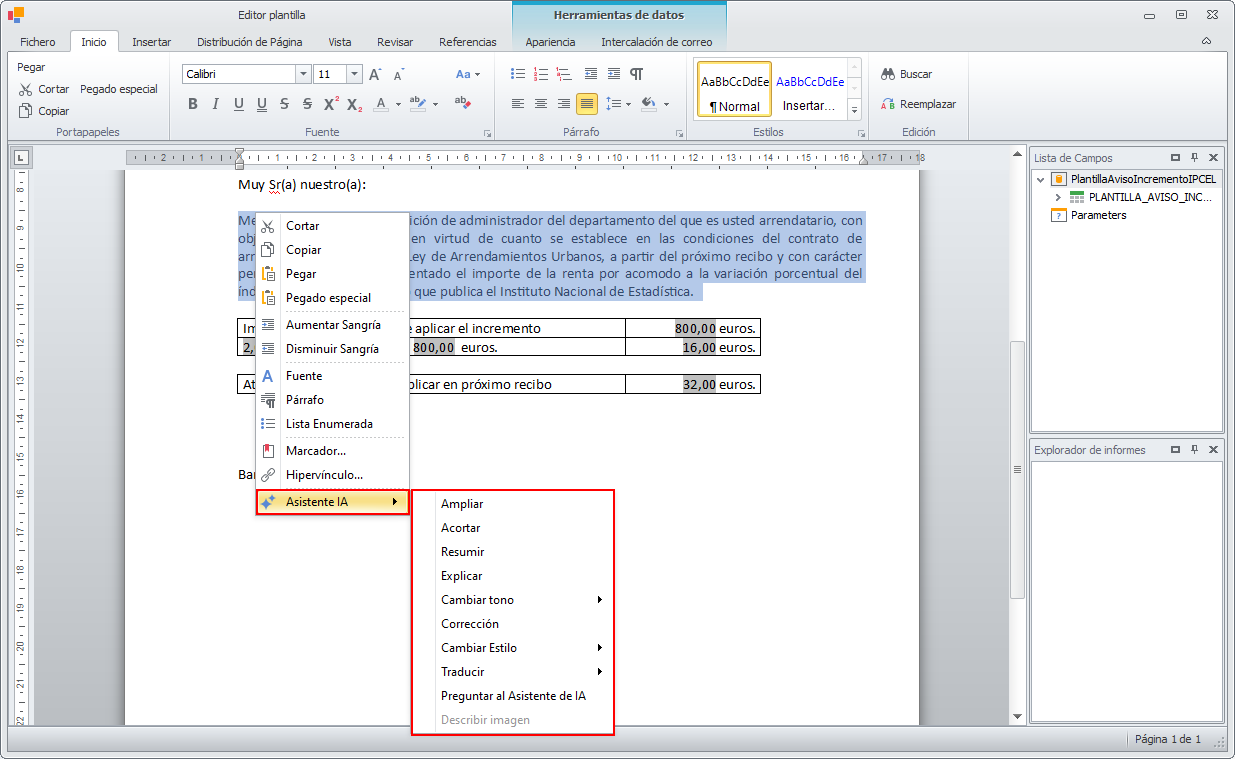Viewport: 1235px width, 759px height.
Task: Open the font color dropdown arrow
Action: pyautogui.click(x=398, y=104)
